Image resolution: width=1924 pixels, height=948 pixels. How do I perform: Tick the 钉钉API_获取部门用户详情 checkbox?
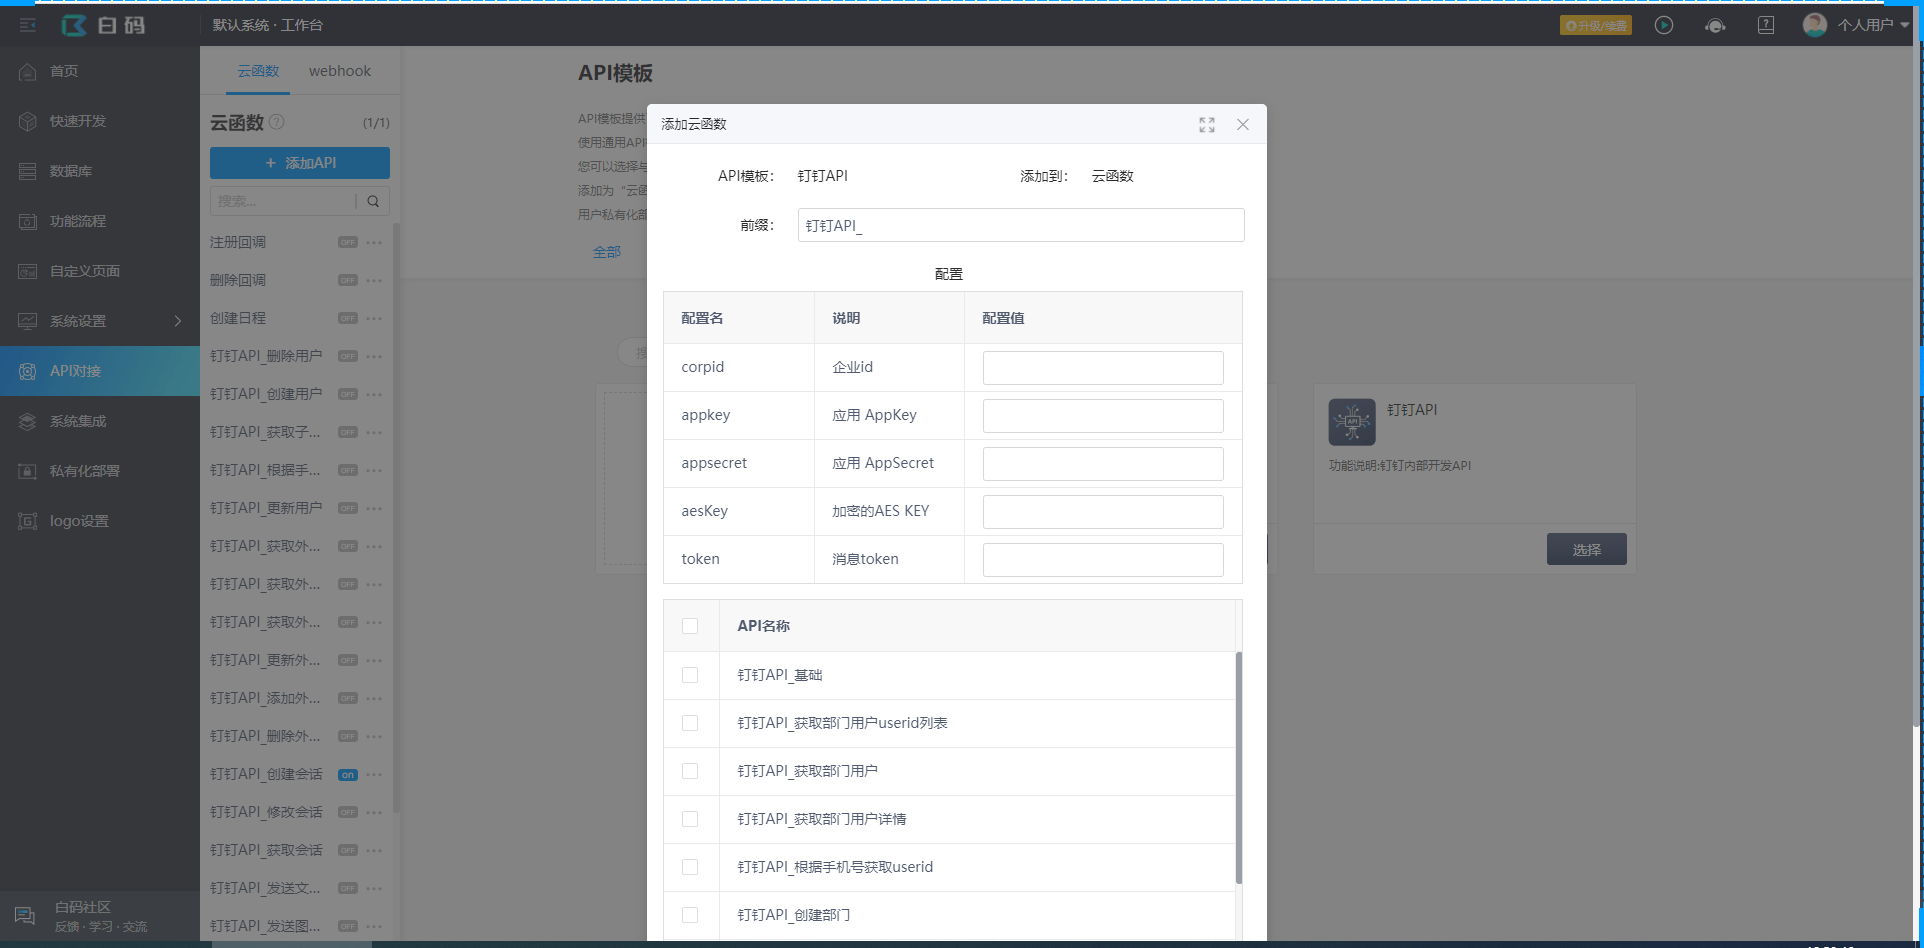[690, 819]
